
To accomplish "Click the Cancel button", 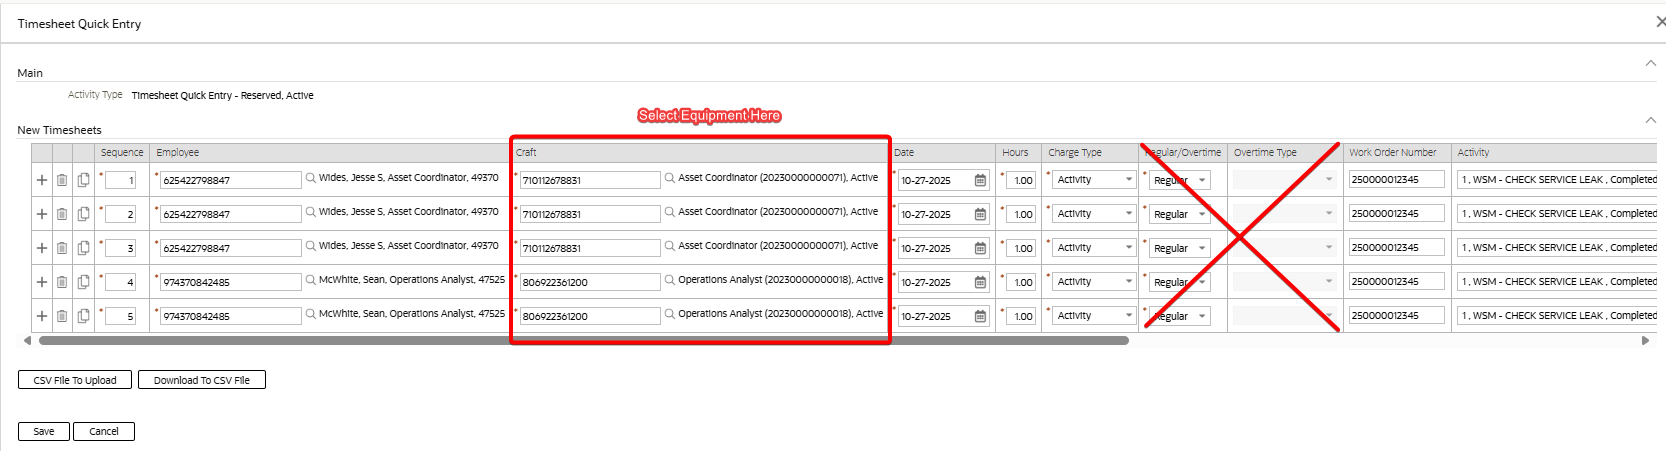I will (104, 432).
